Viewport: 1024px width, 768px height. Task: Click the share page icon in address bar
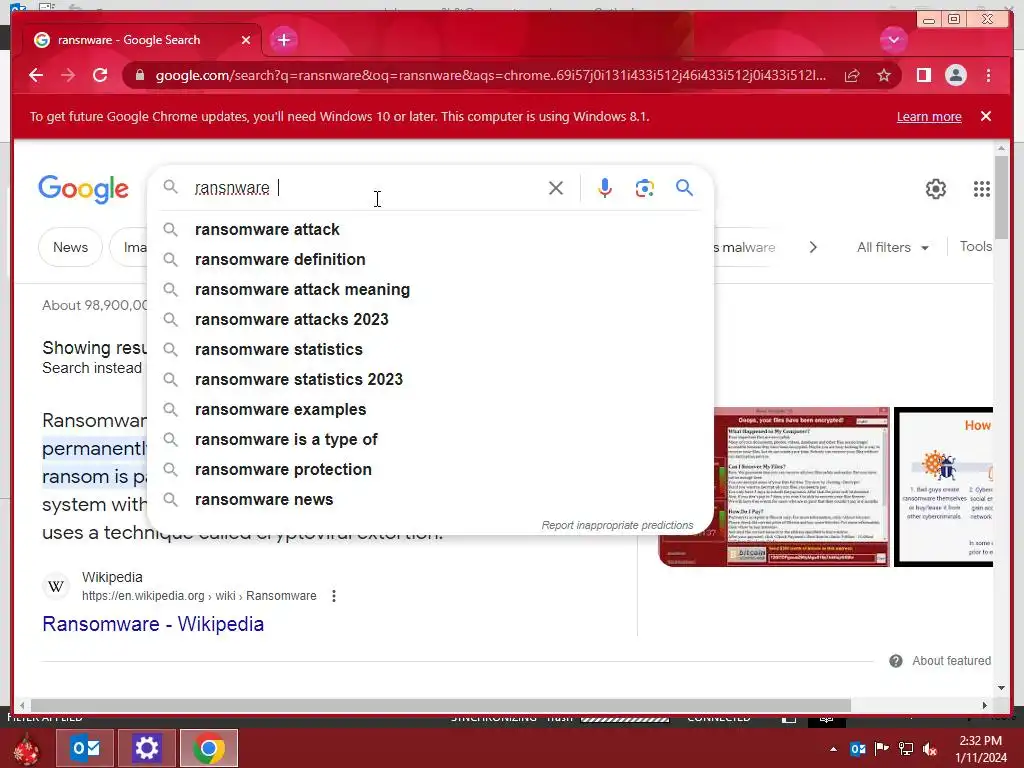tap(852, 76)
